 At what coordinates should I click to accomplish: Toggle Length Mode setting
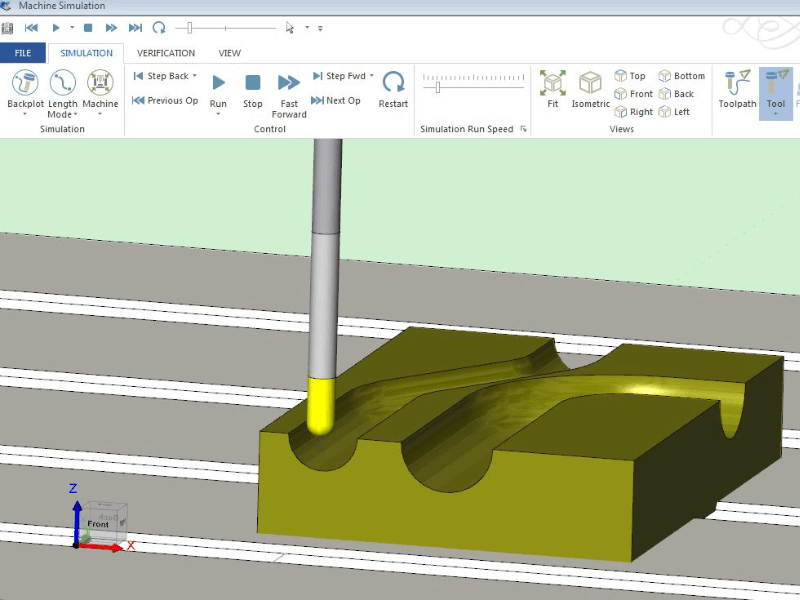coord(62,84)
